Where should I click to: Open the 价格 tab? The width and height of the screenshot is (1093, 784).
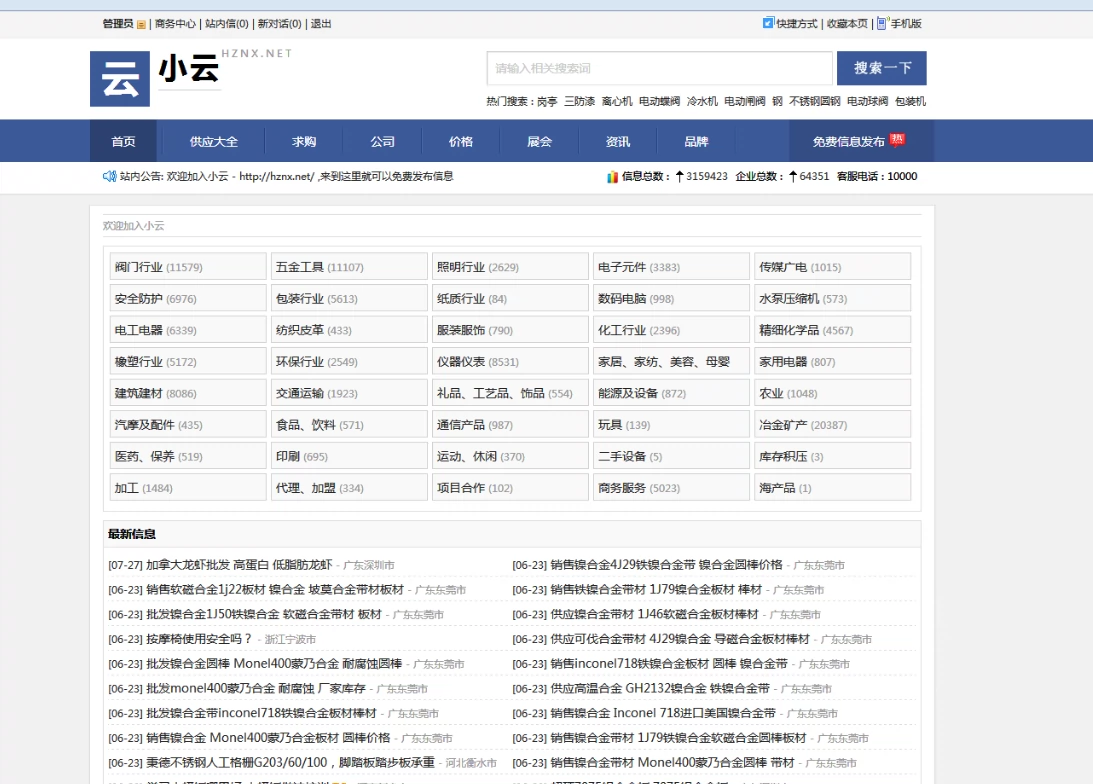pos(461,141)
